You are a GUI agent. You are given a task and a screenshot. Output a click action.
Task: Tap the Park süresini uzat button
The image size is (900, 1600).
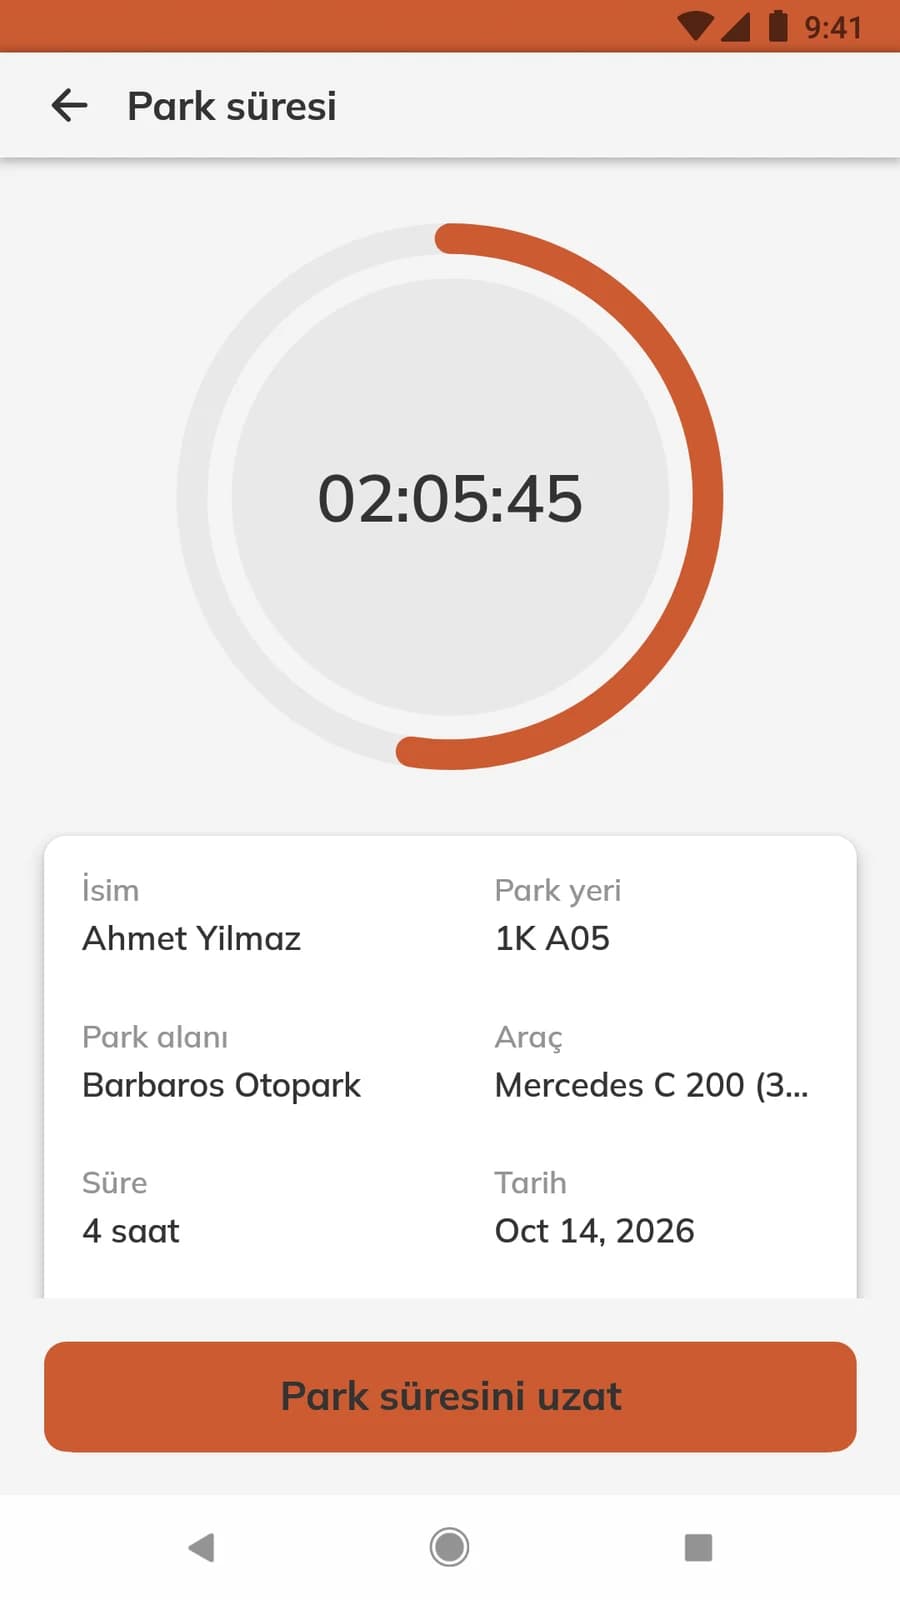450,1396
